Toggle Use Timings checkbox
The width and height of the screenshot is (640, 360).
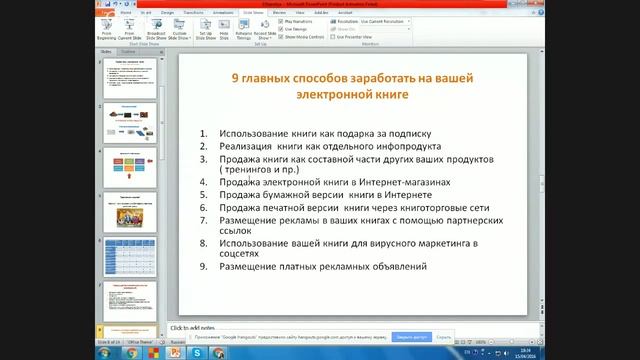pyautogui.click(x=281, y=29)
